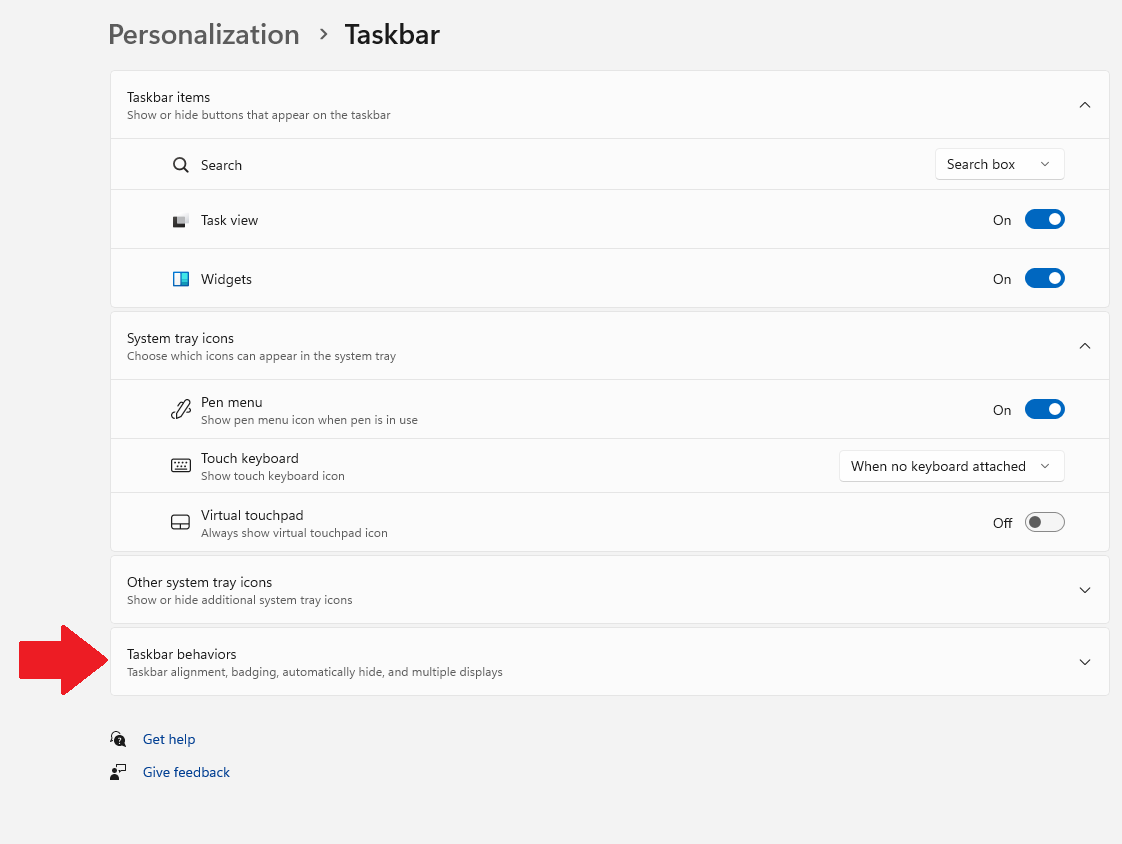Disable the Widgets toggle
The height and width of the screenshot is (844, 1122).
1044,278
